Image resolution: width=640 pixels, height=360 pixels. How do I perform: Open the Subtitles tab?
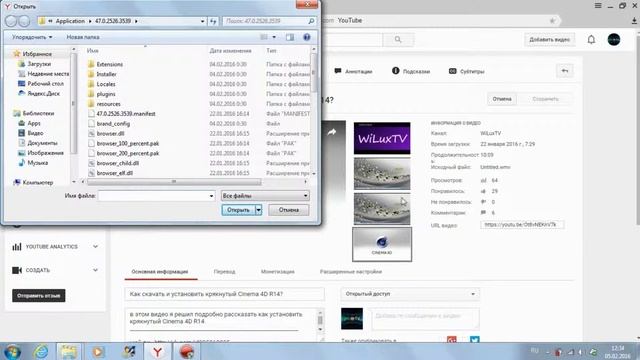point(467,71)
